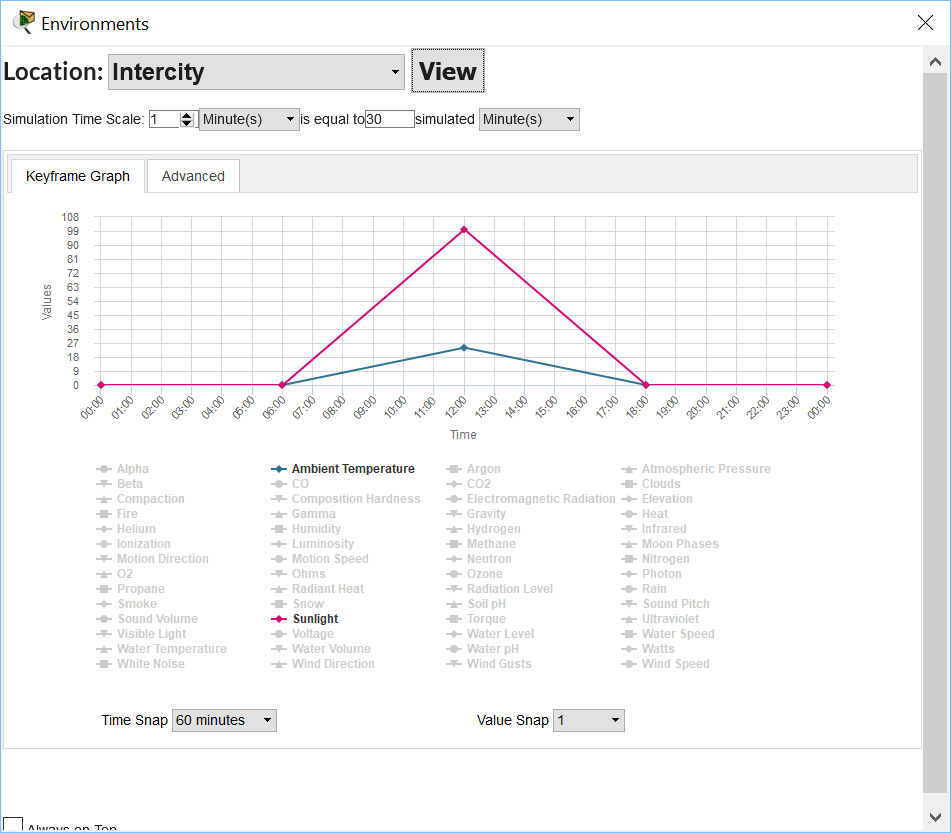
Task: Click the Wind Speed legend icon
Action: pos(629,664)
